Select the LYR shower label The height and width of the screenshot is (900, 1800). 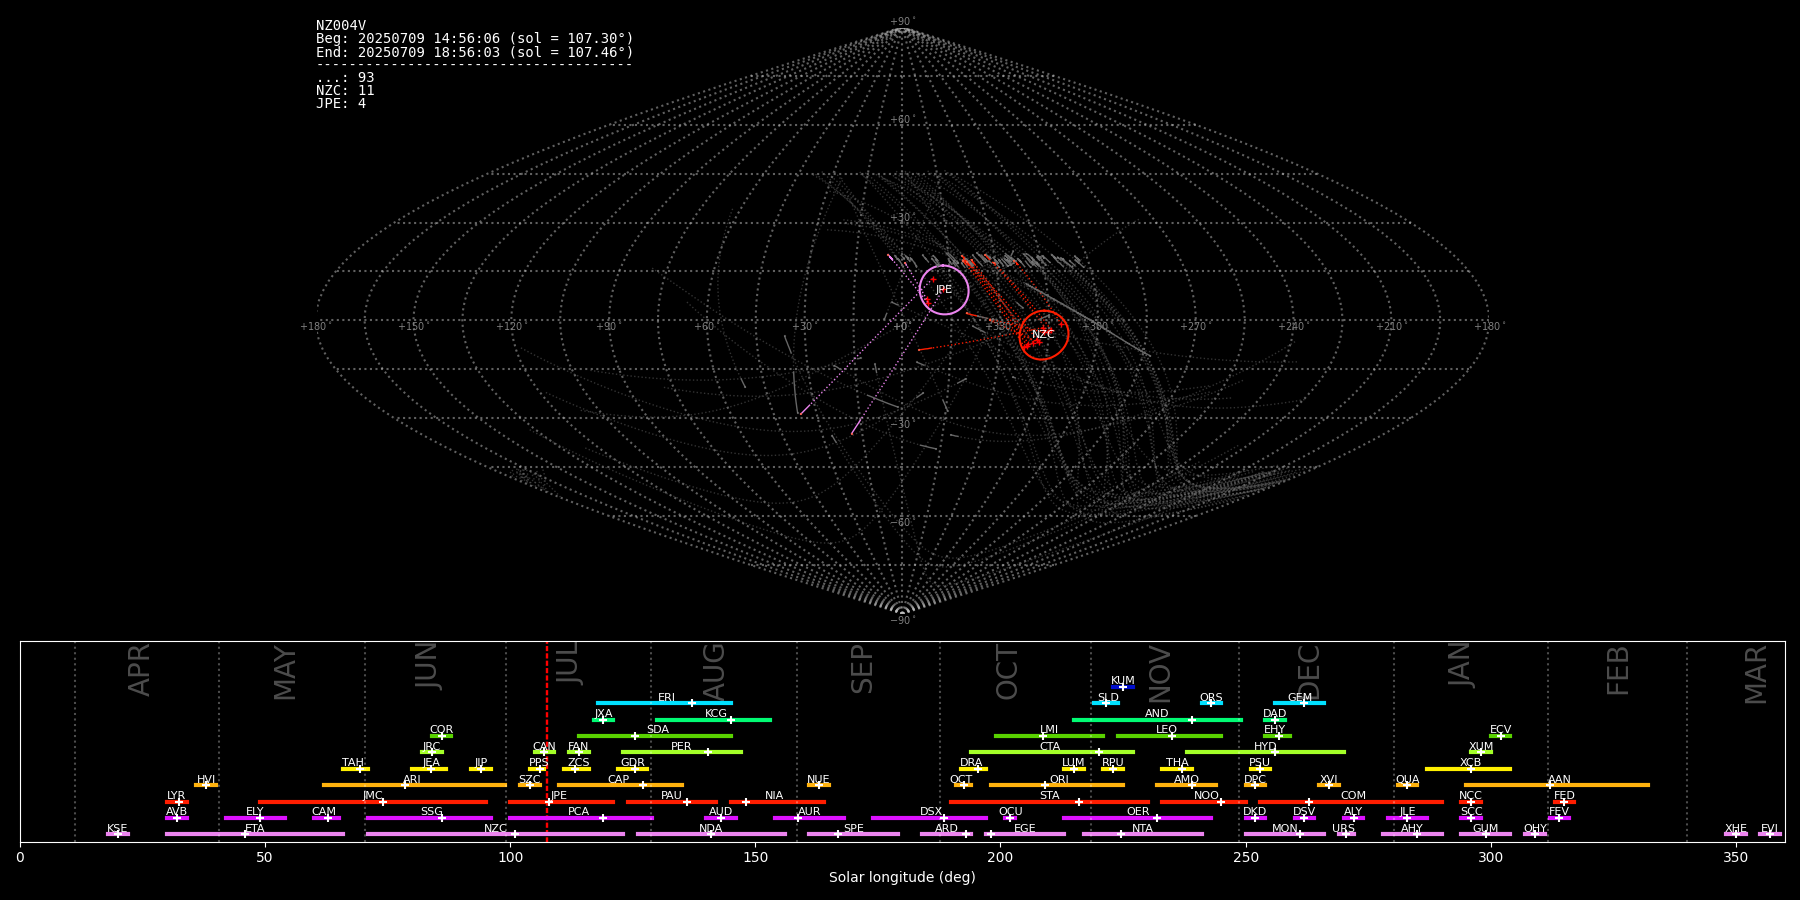[176, 796]
